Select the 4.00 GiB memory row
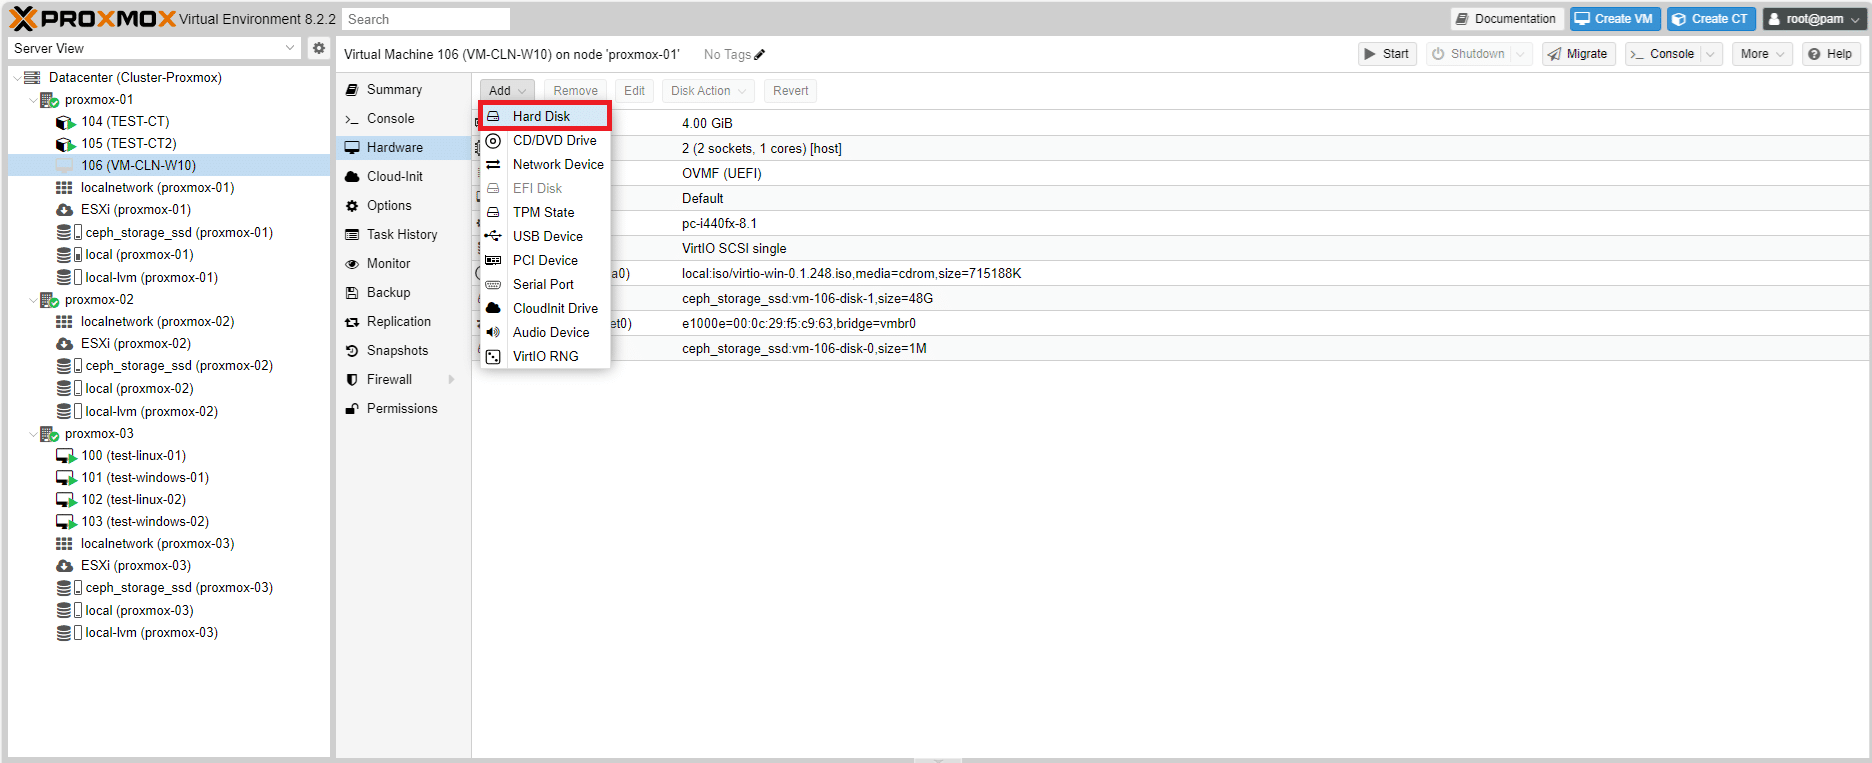The image size is (1872, 763). coord(1170,123)
